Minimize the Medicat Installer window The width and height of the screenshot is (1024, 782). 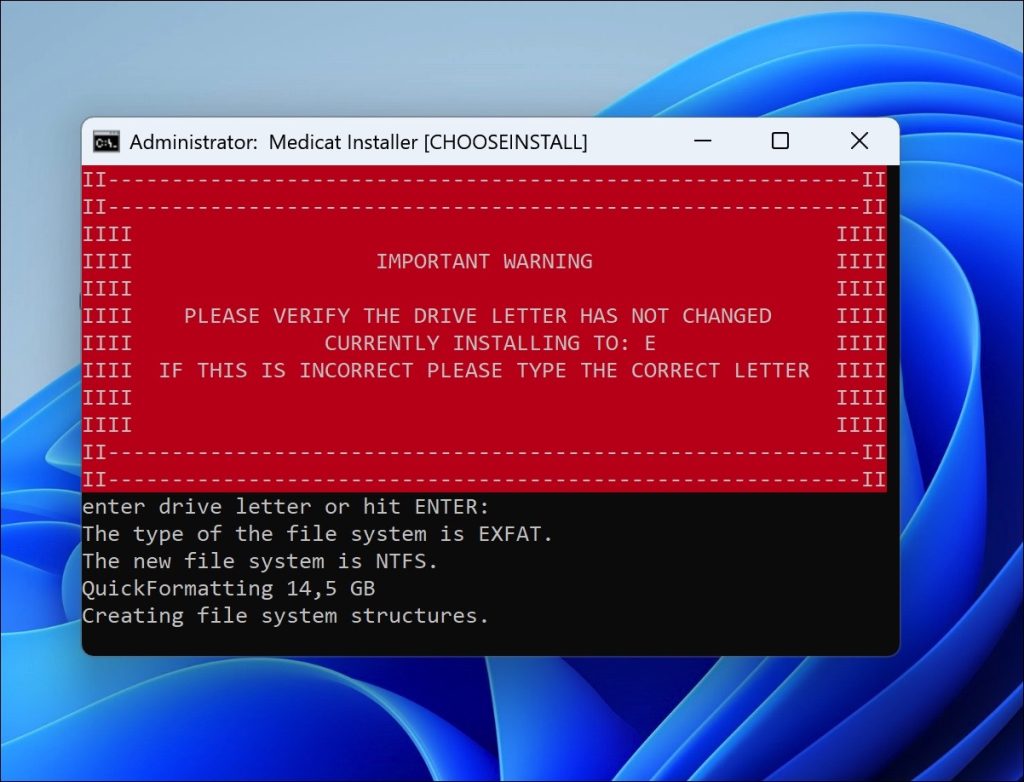point(702,140)
